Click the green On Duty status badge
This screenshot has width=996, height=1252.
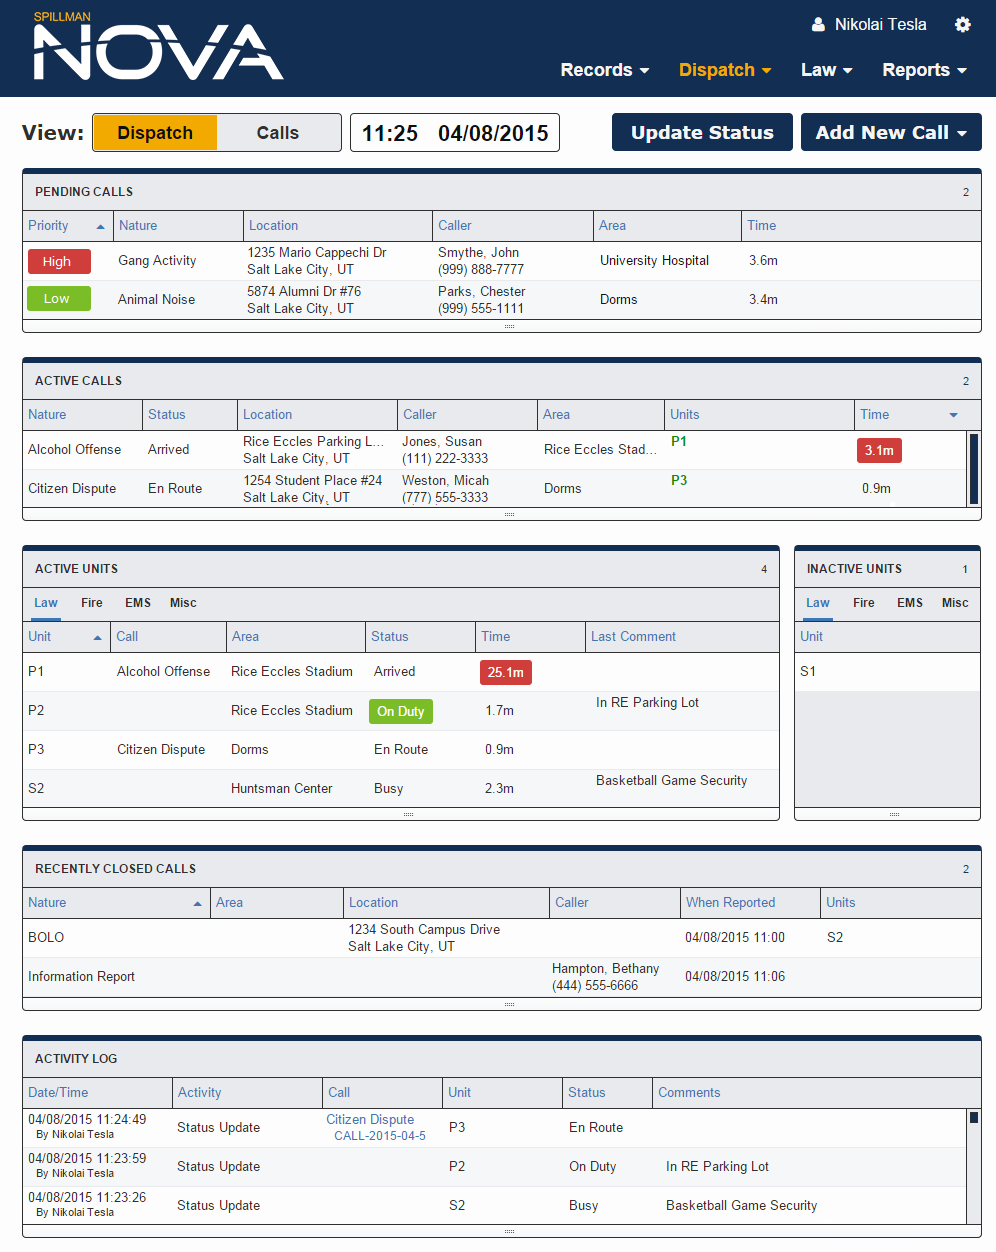(400, 711)
